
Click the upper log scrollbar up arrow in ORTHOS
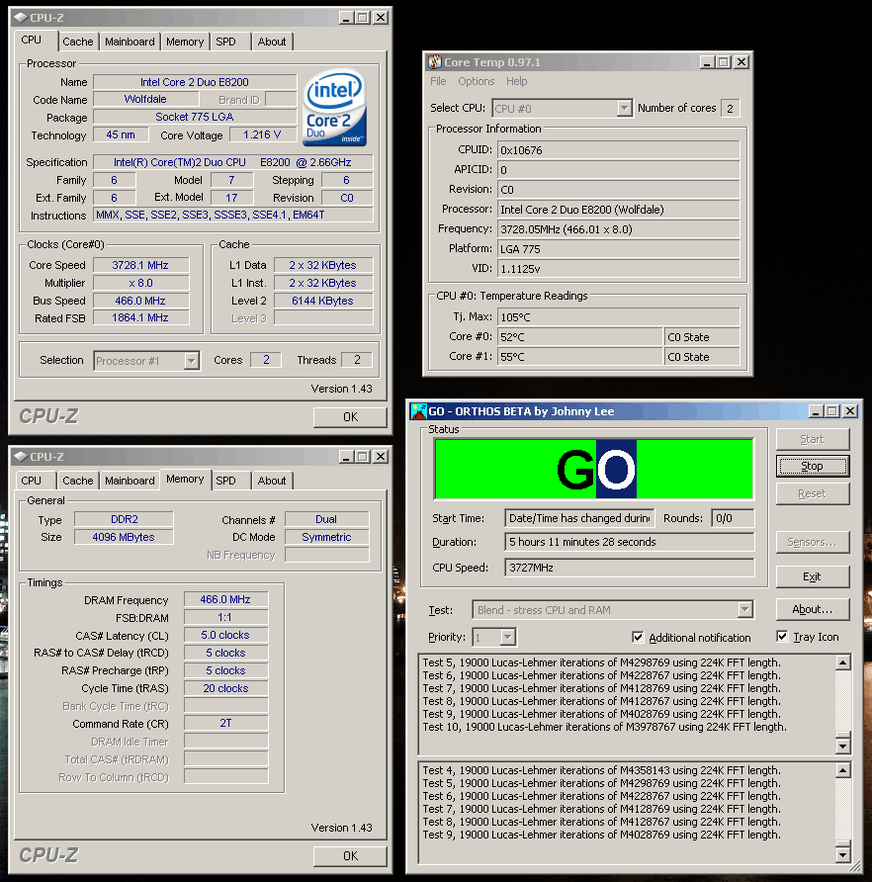tap(843, 663)
